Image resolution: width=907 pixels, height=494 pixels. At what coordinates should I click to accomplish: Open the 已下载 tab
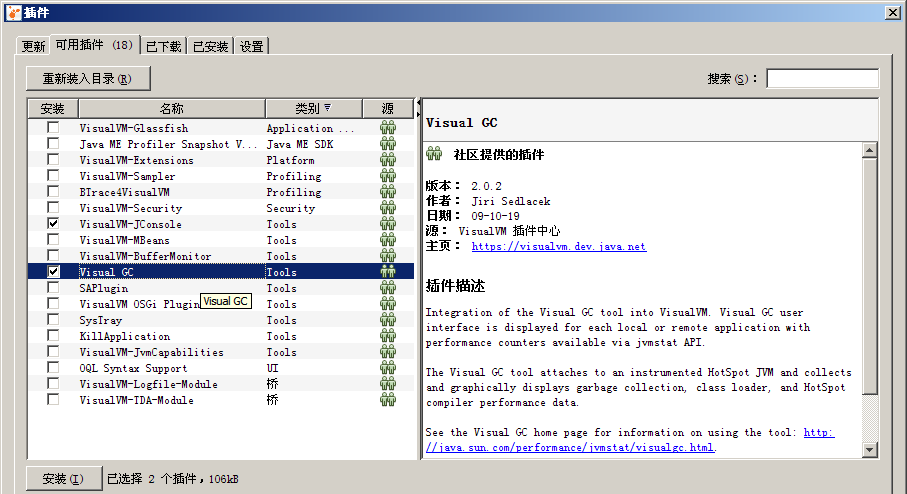[x=164, y=46]
